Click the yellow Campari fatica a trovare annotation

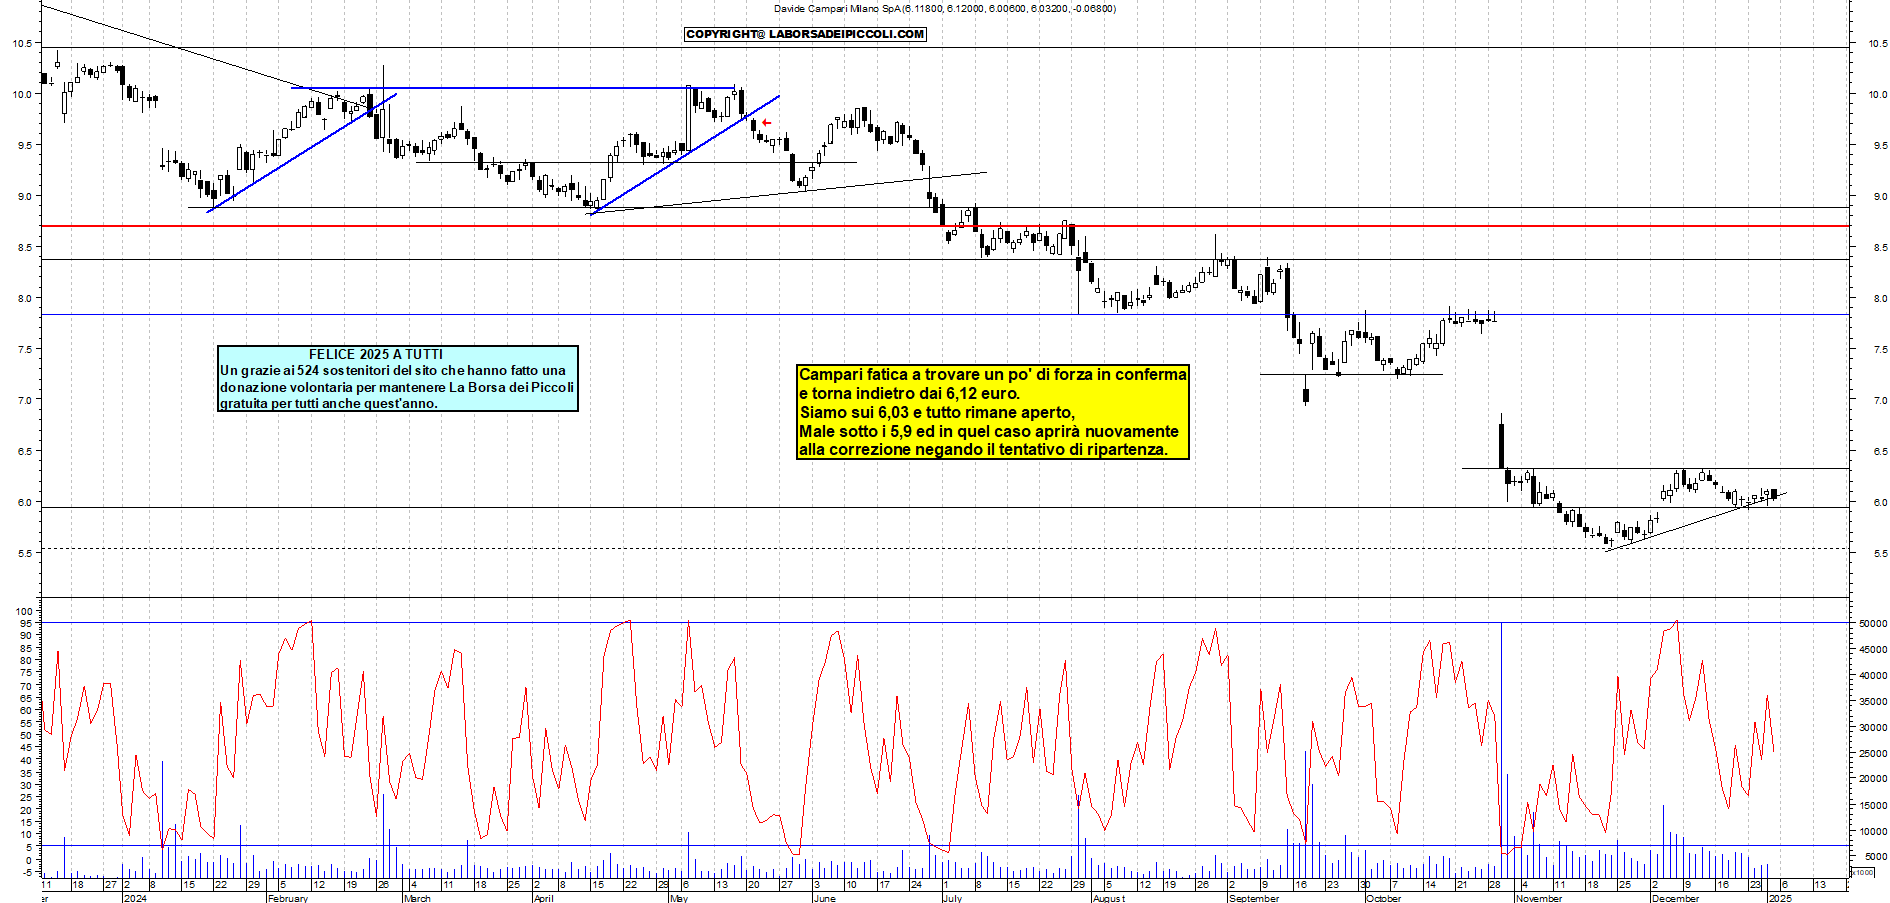tap(993, 412)
